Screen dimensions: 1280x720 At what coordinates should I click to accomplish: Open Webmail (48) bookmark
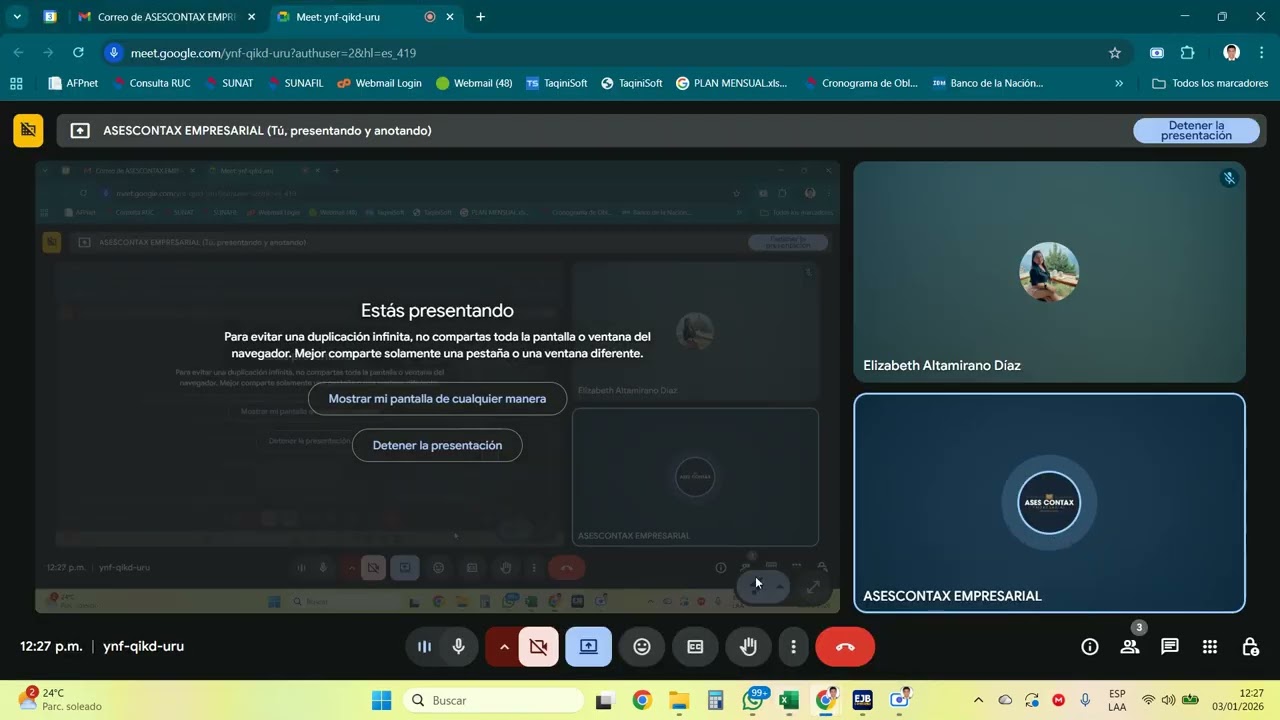(474, 83)
